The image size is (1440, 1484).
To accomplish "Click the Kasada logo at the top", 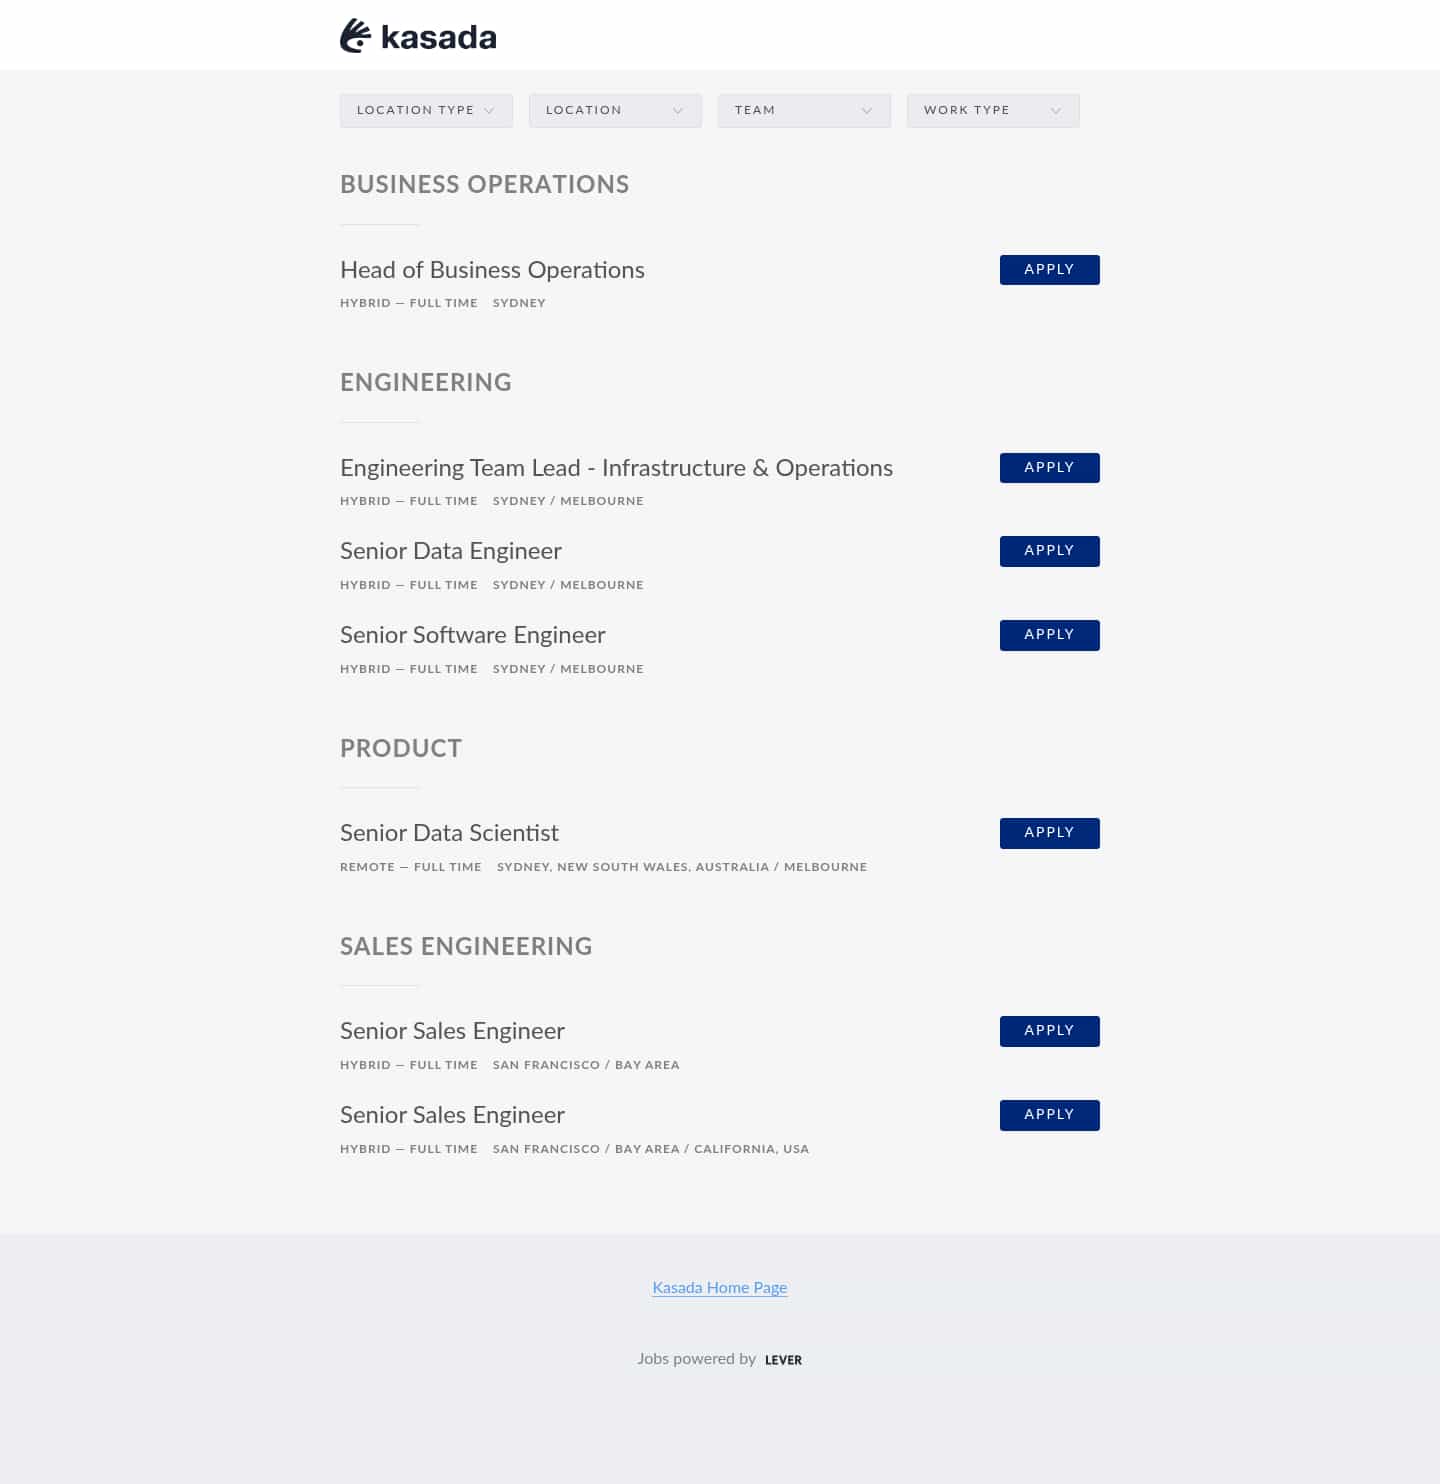I will 418,36.
